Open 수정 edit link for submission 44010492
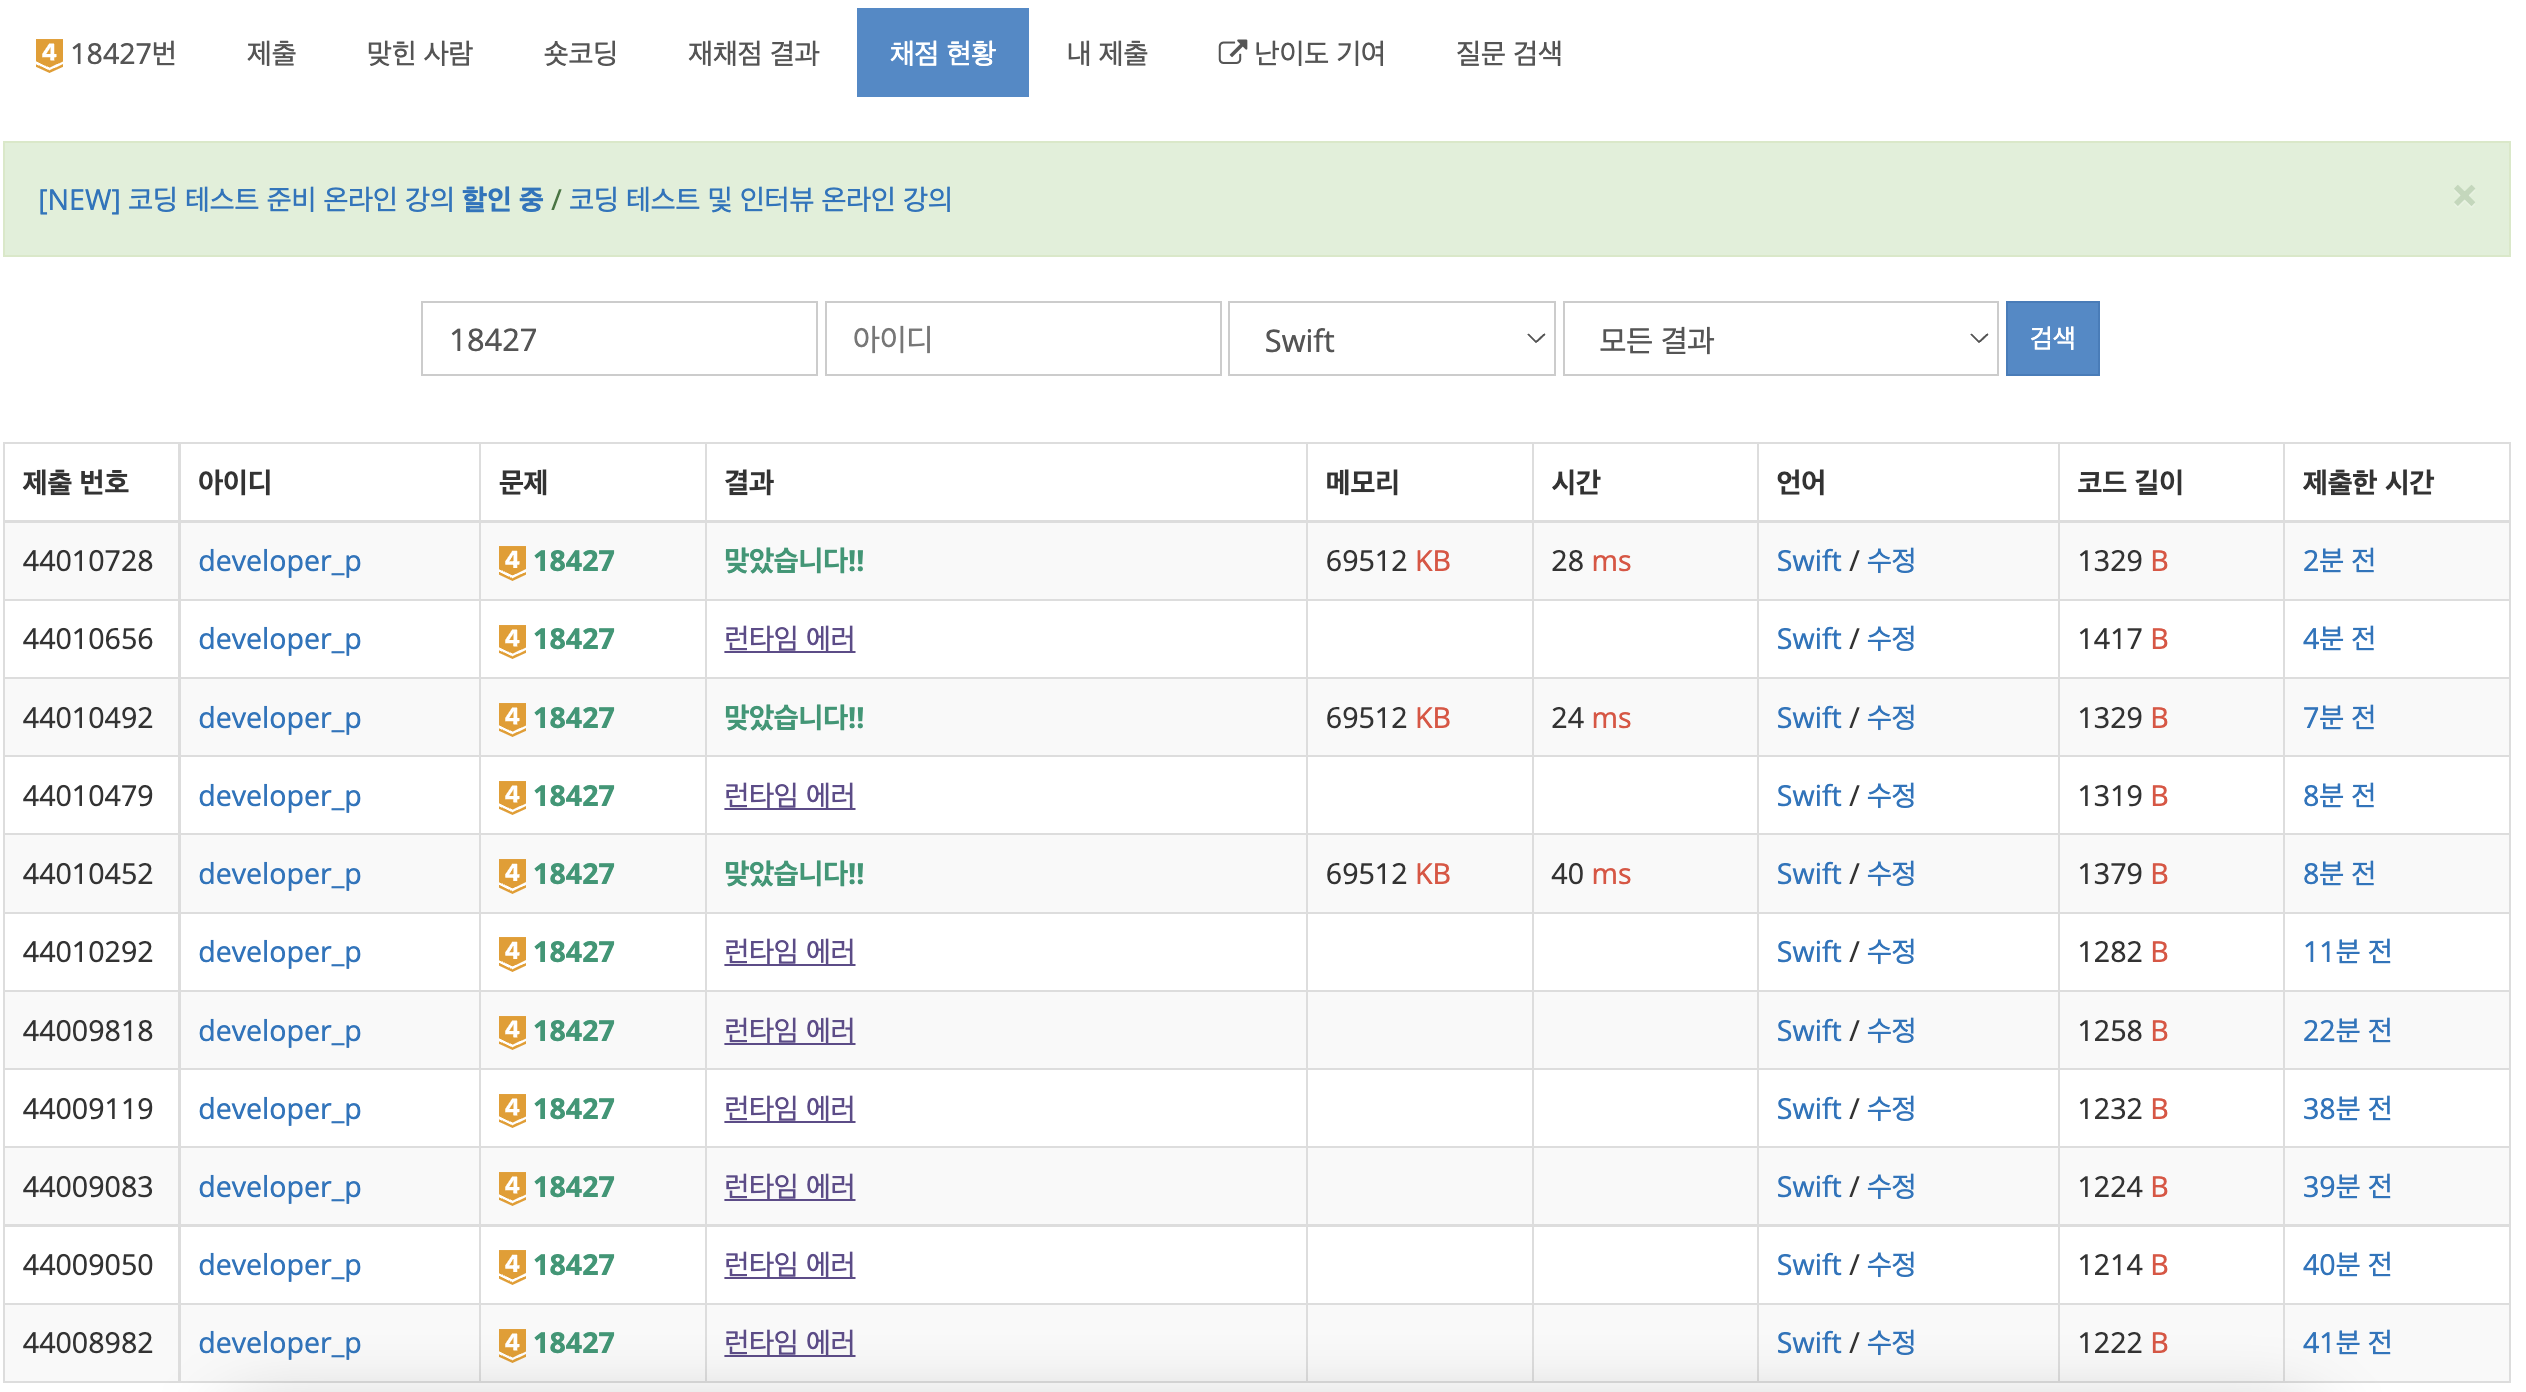 (x=1891, y=718)
